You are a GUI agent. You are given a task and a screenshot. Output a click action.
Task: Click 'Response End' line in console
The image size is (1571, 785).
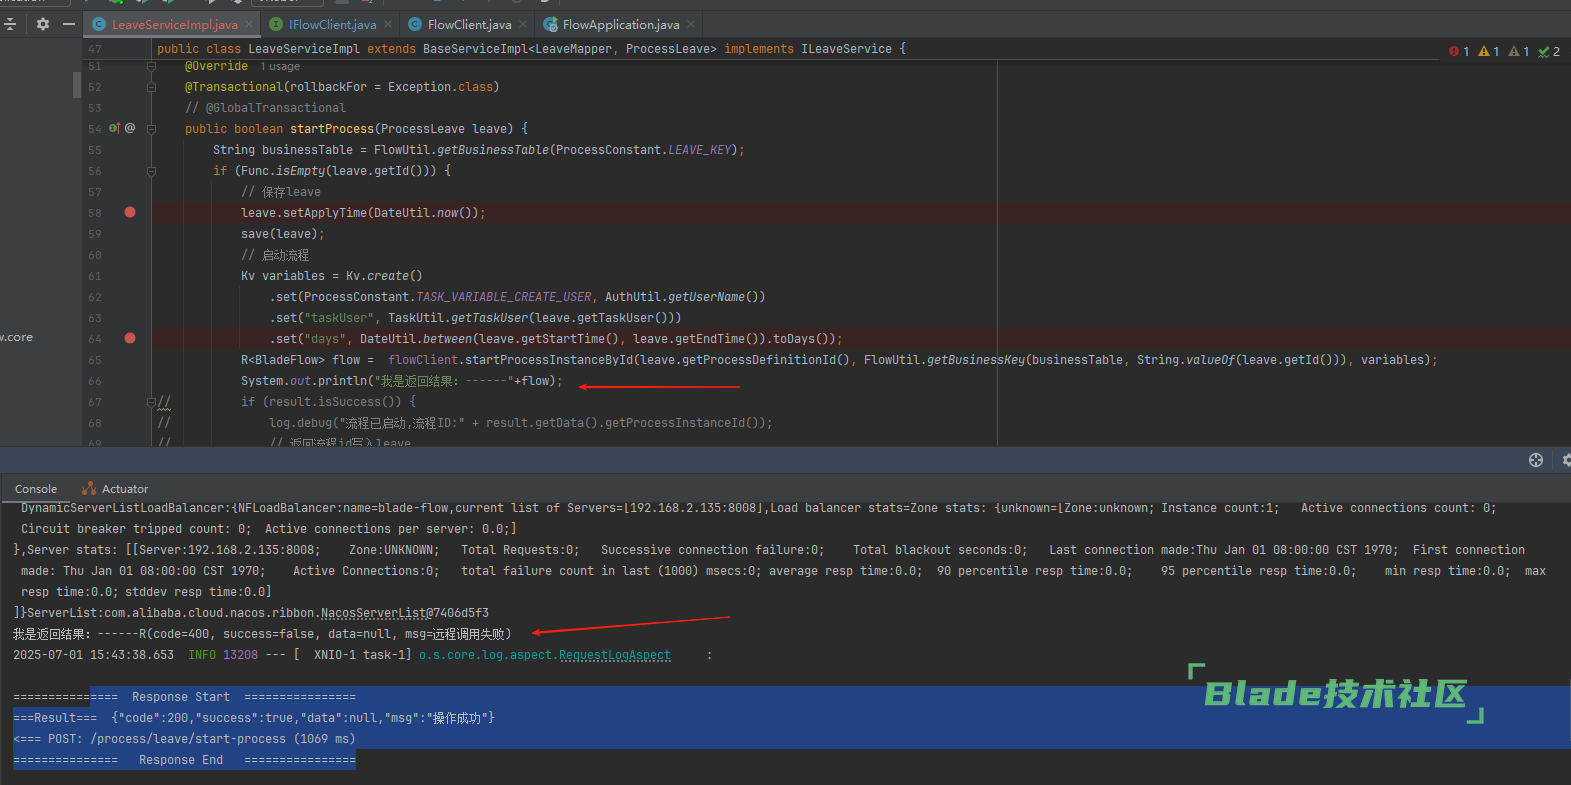coord(185,760)
